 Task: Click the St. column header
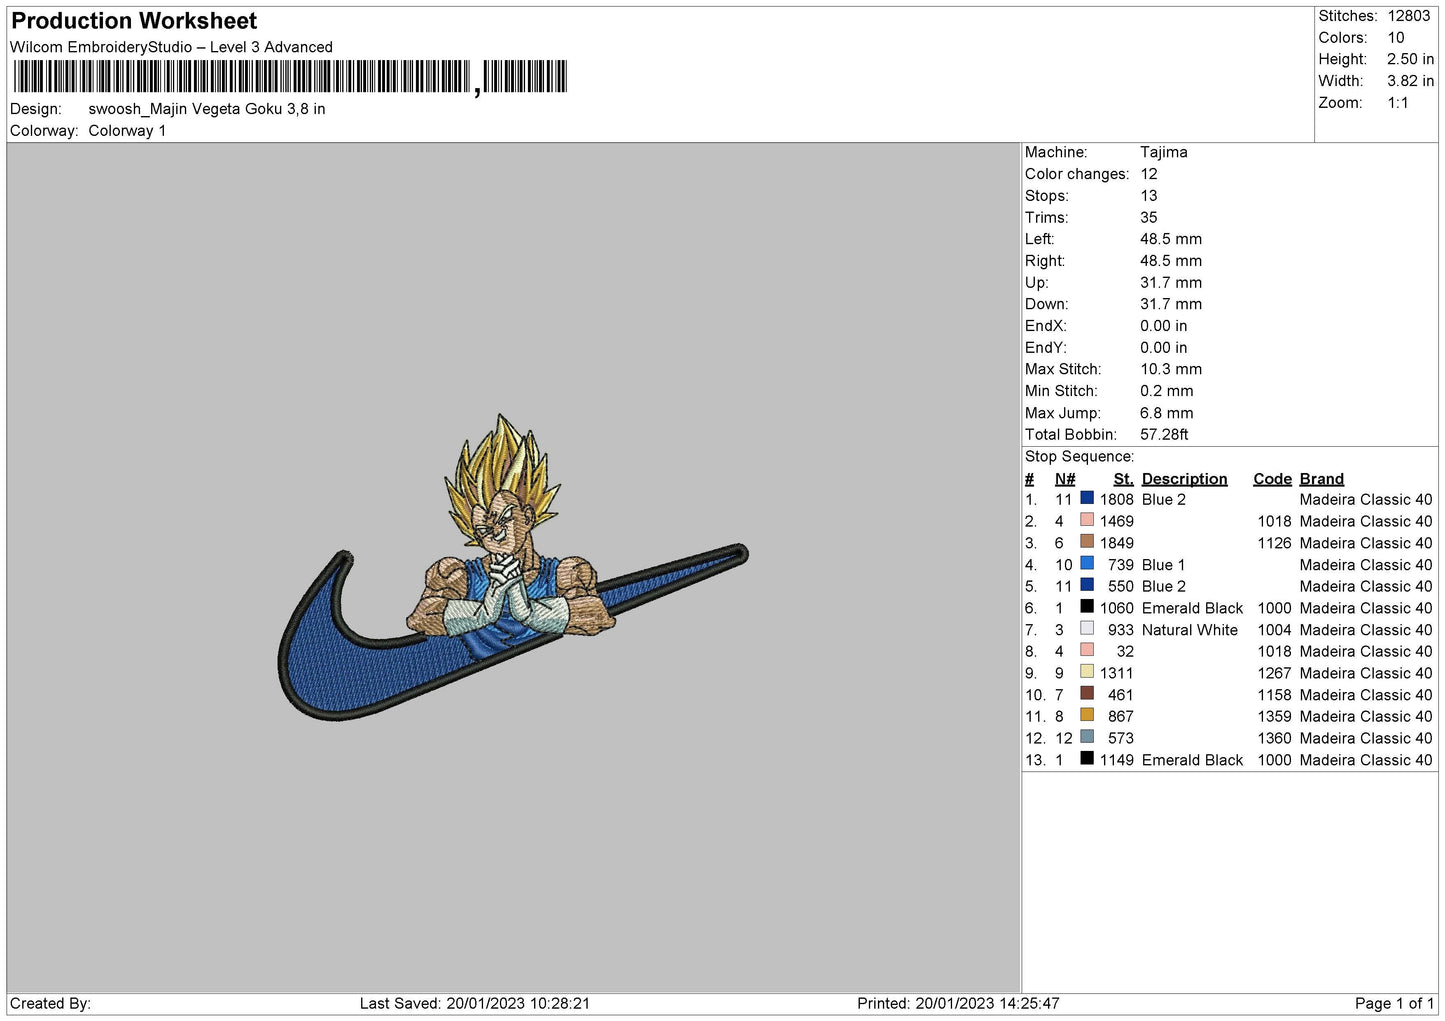coord(1123,479)
